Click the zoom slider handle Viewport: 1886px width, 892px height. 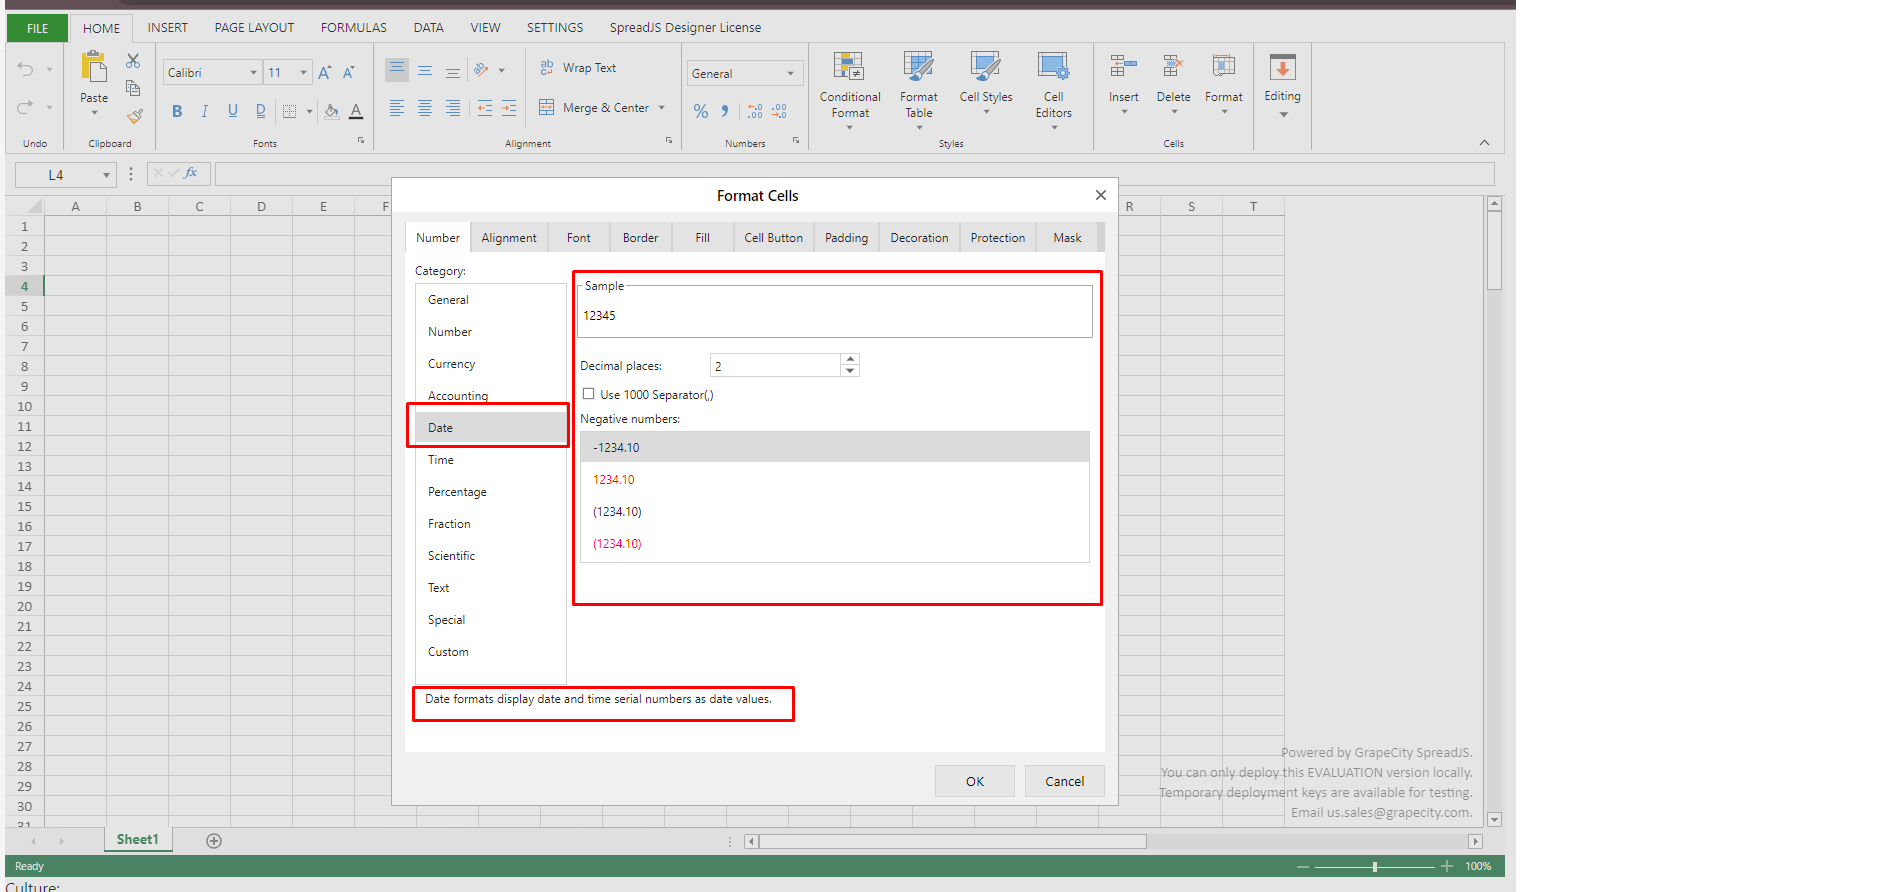(x=1375, y=867)
